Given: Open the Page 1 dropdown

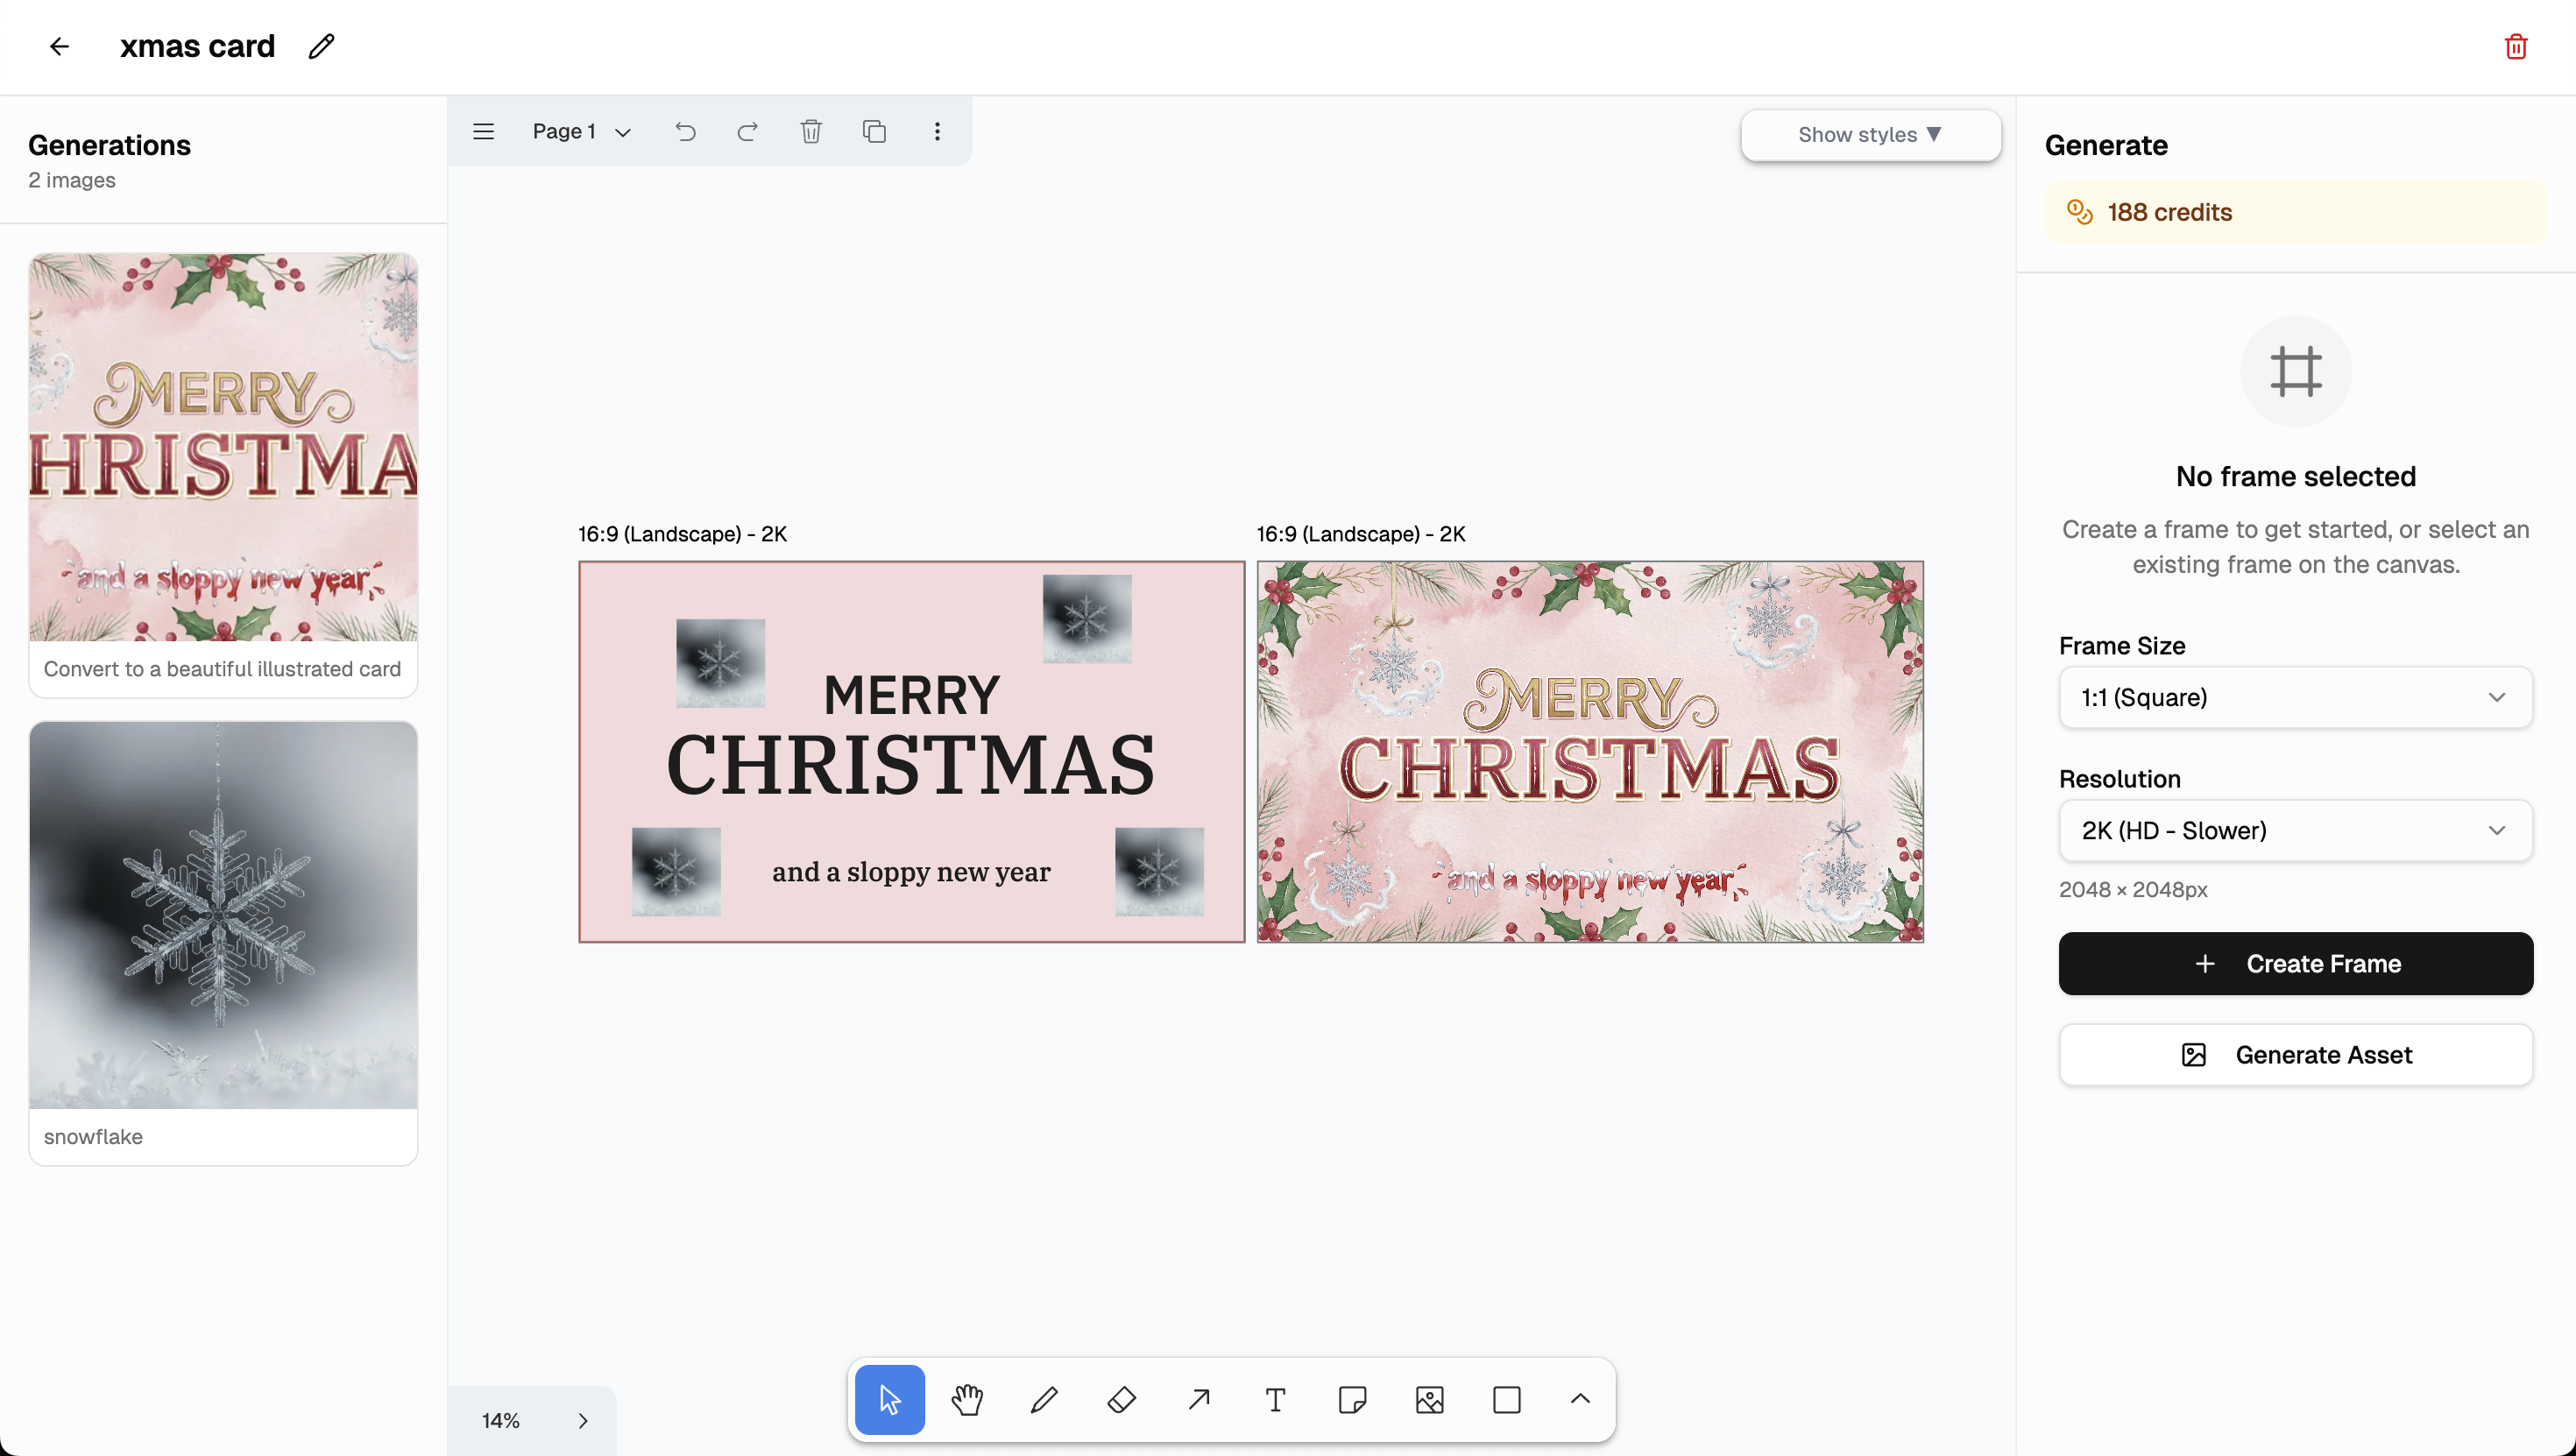Looking at the screenshot, I should (581, 131).
